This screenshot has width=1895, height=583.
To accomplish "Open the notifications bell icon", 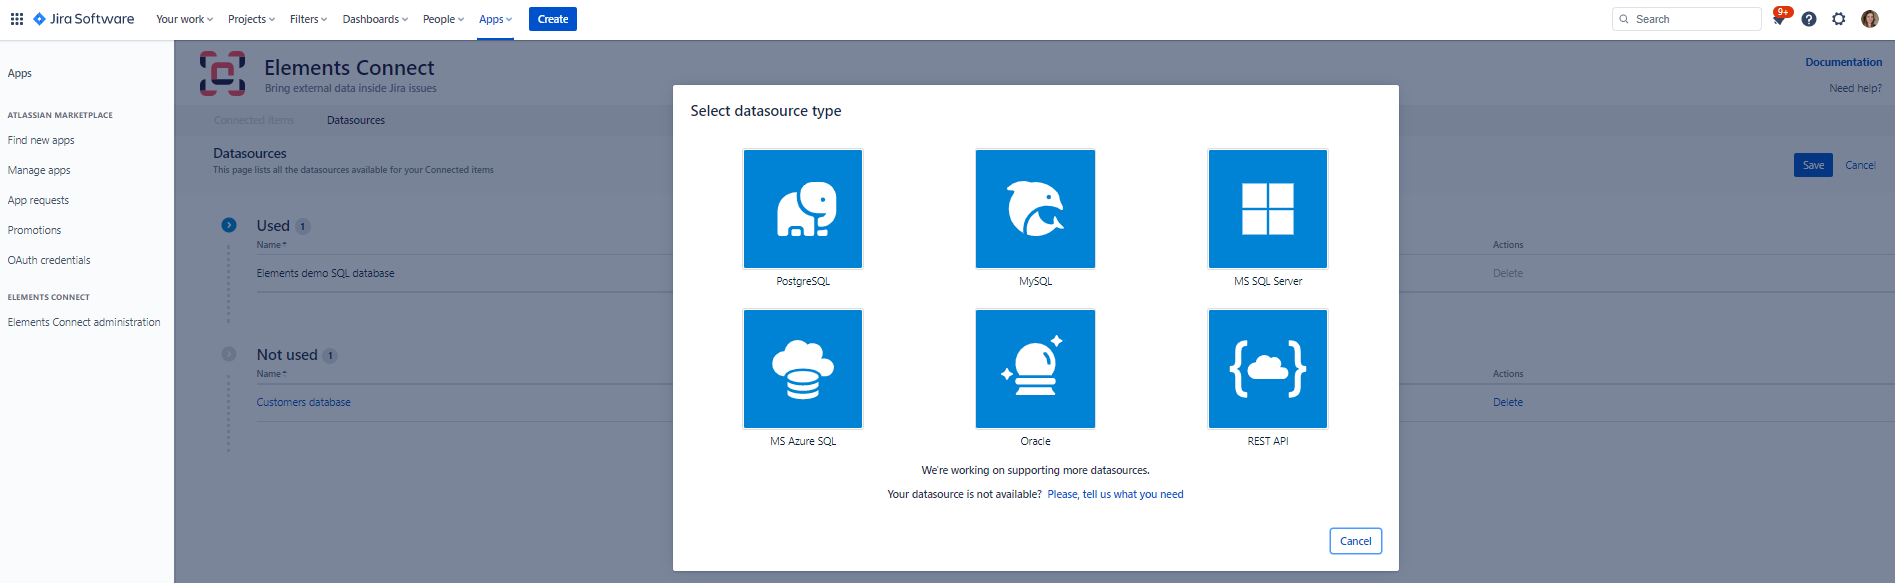I will pos(1779,19).
